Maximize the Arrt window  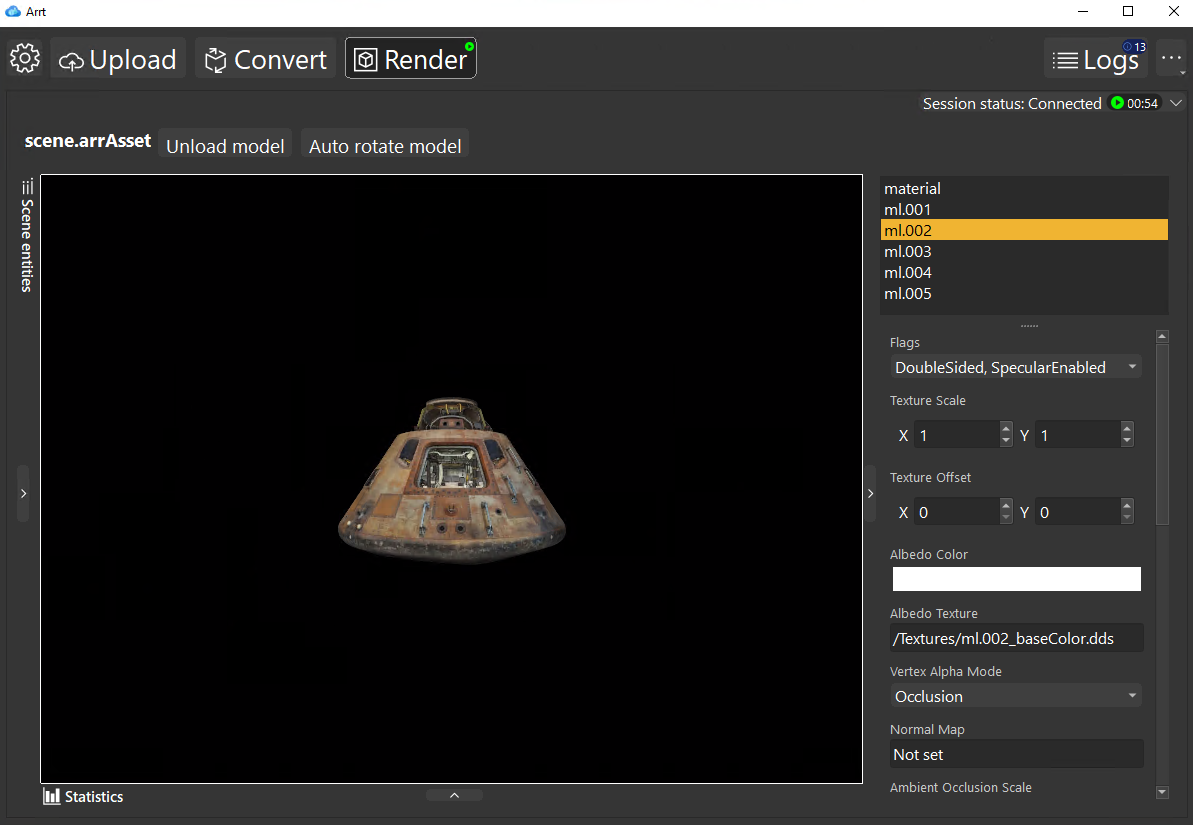pyautogui.click(x=1128, y=11)
